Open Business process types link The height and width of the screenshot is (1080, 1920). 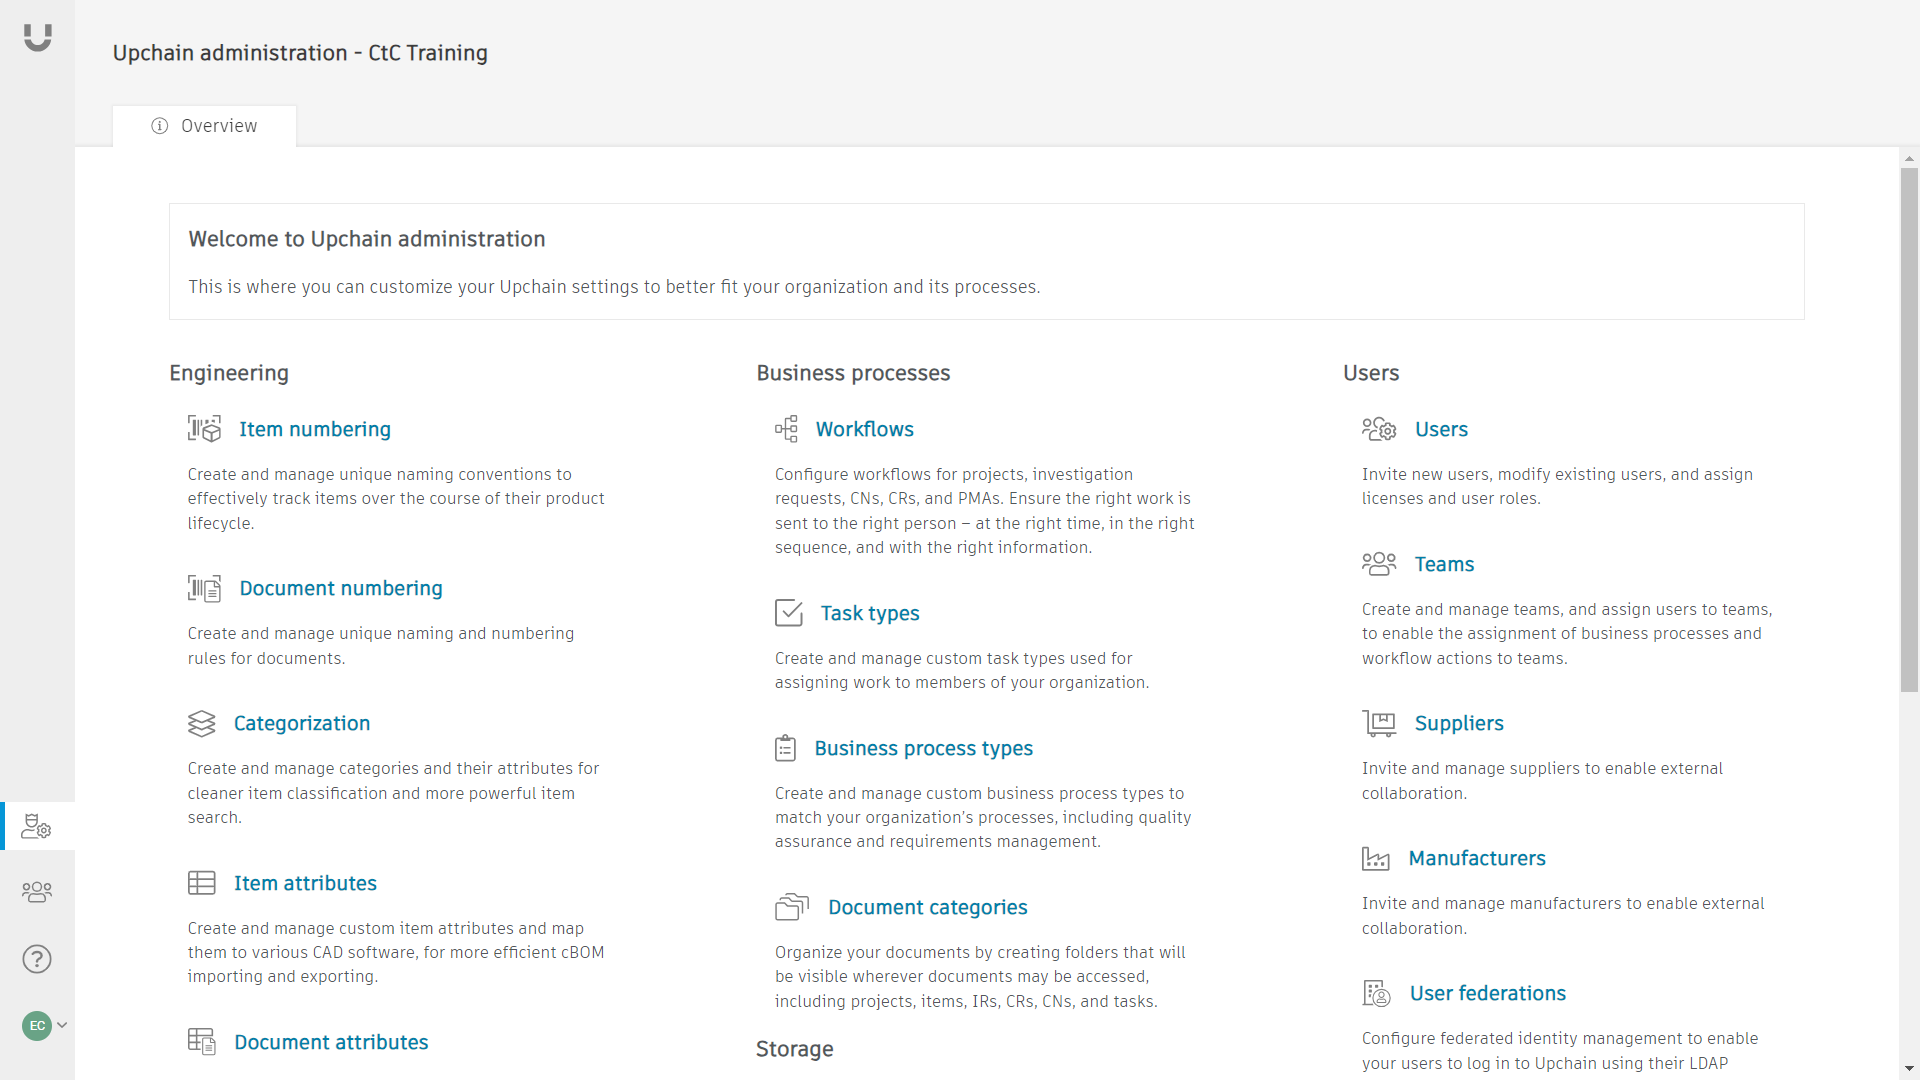(923, 748)
